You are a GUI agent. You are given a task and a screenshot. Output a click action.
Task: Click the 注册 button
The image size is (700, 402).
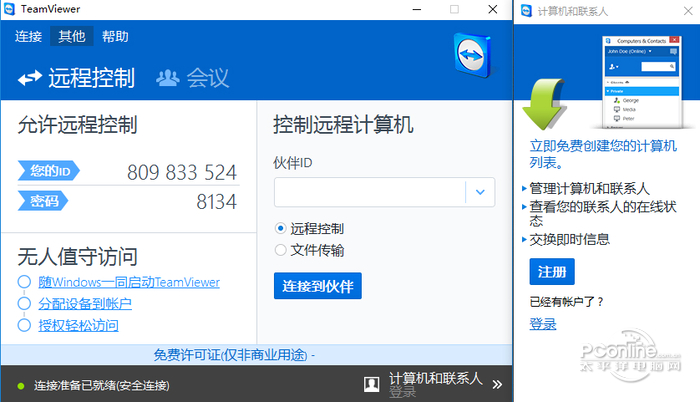[552, 272]
